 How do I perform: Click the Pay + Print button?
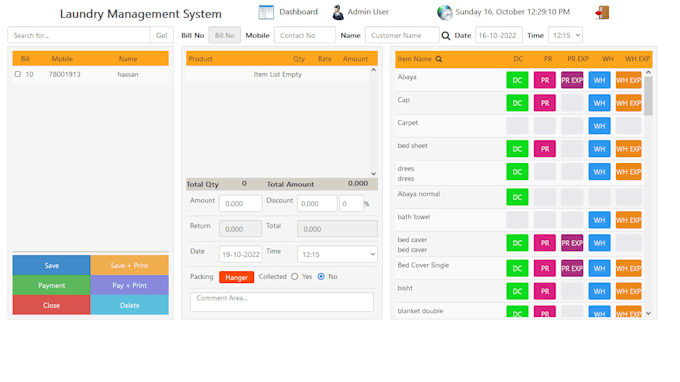coord(129,285)
